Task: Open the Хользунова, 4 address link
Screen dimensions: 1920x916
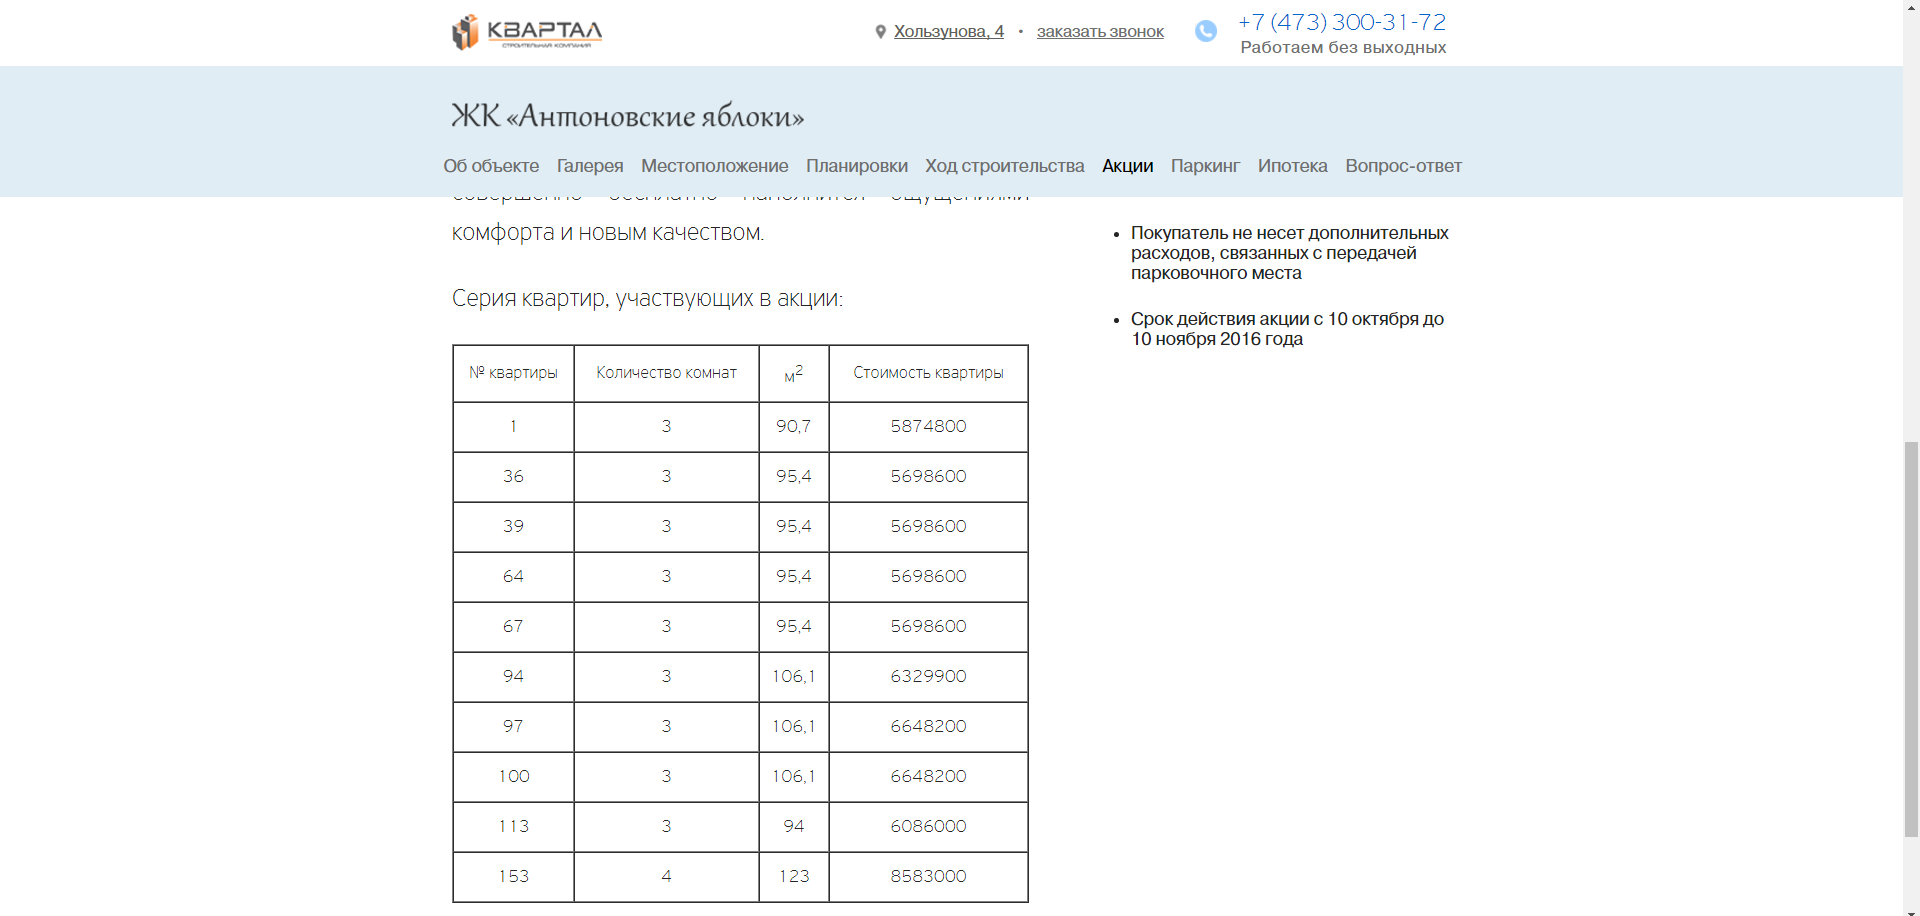Action: tap(949, 32)
